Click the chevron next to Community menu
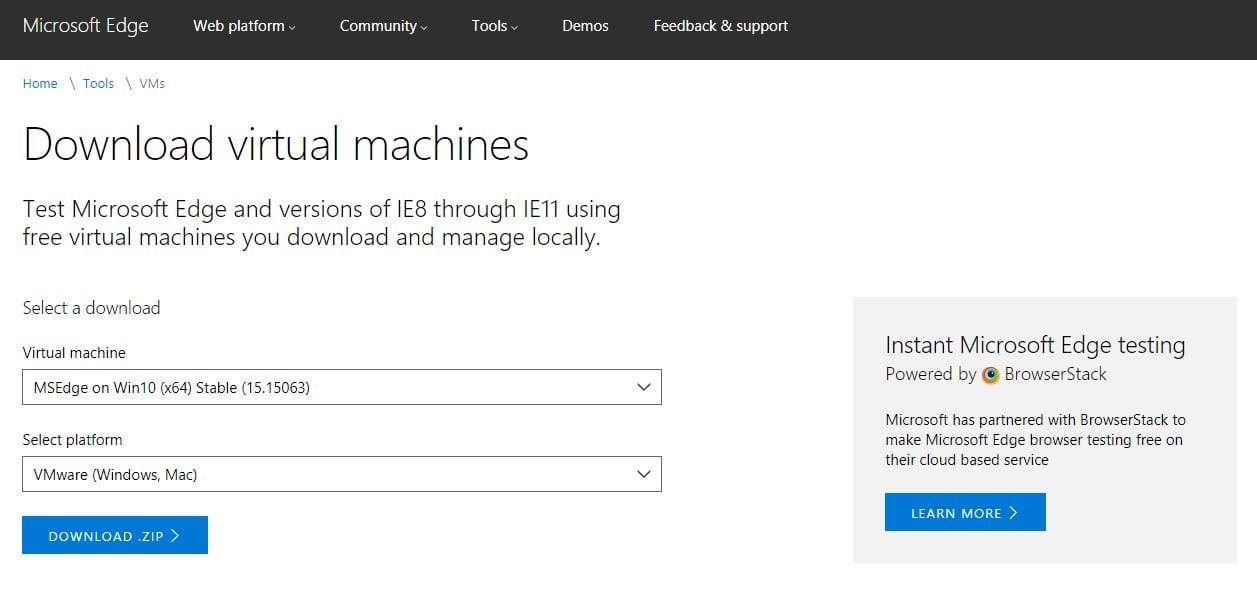Viewport: 1257px width, 596px height. click(422, 27)
